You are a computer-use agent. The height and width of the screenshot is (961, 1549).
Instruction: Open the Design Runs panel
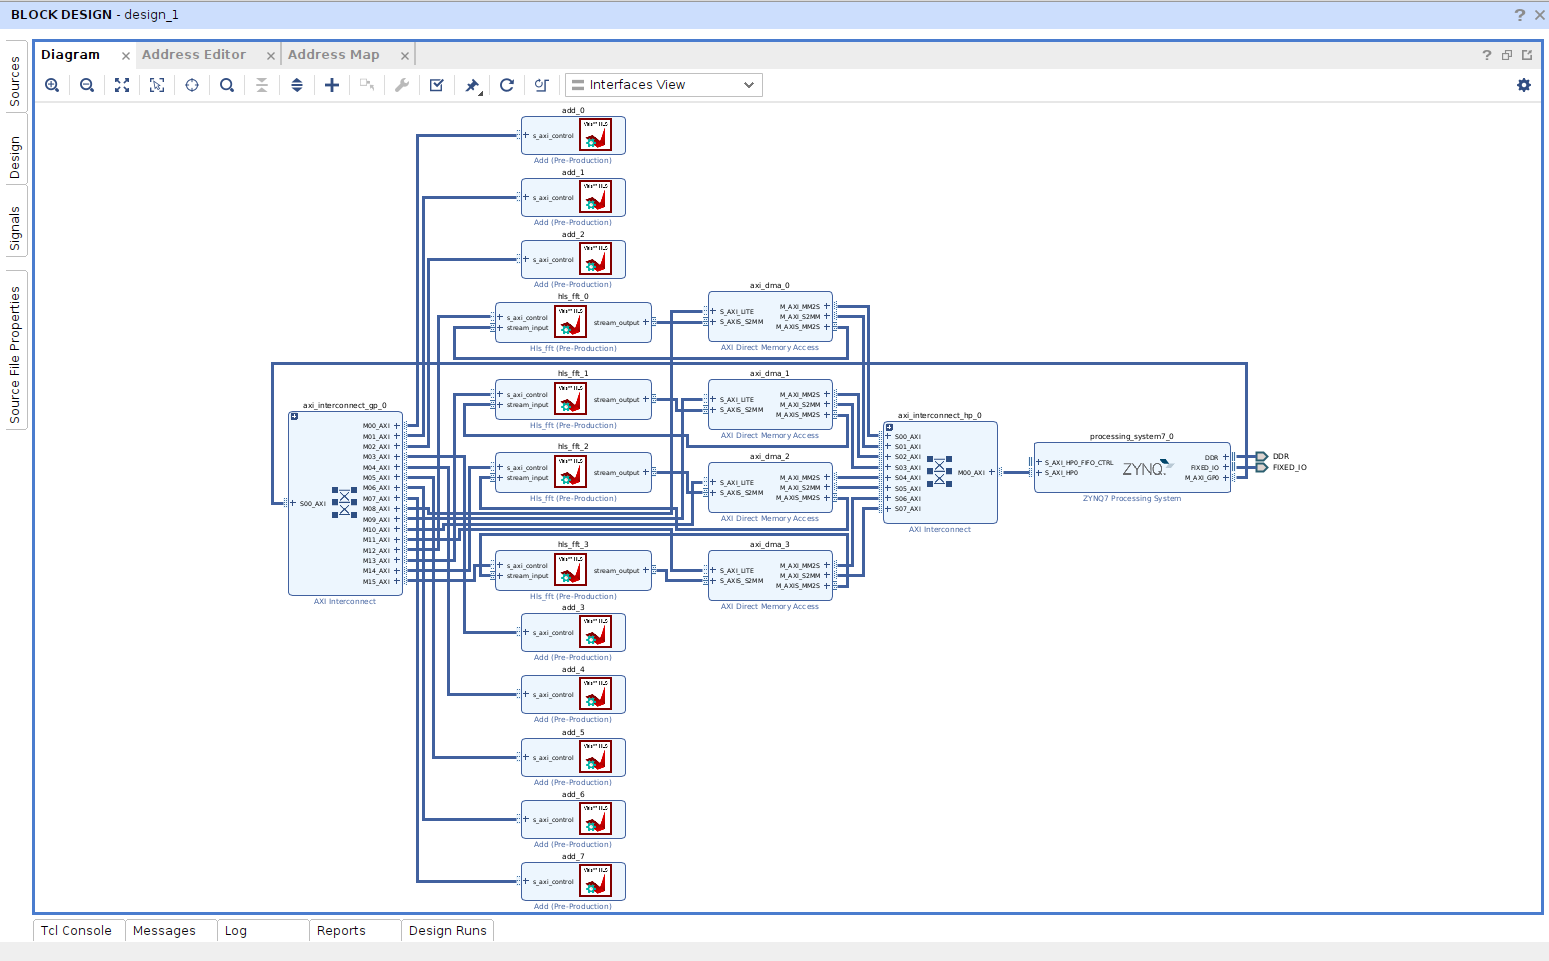pos(447,930)
